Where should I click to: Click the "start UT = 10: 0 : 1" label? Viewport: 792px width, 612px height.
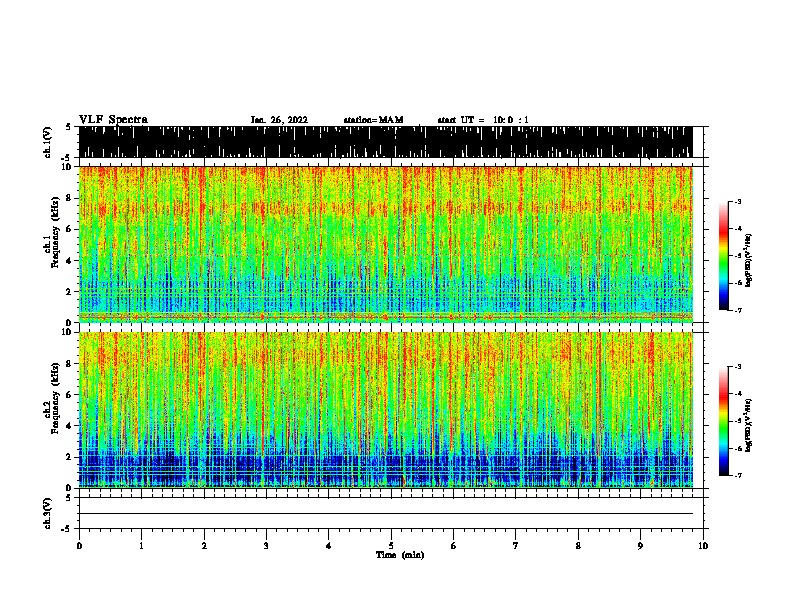point(483,120)
